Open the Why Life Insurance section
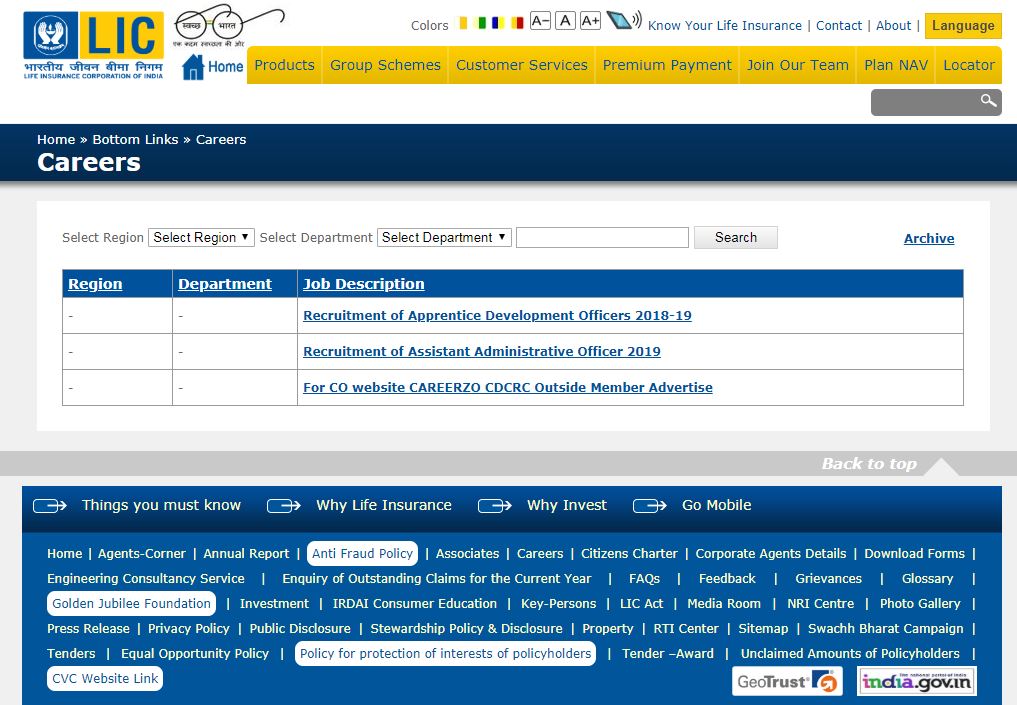 [384, 505]
